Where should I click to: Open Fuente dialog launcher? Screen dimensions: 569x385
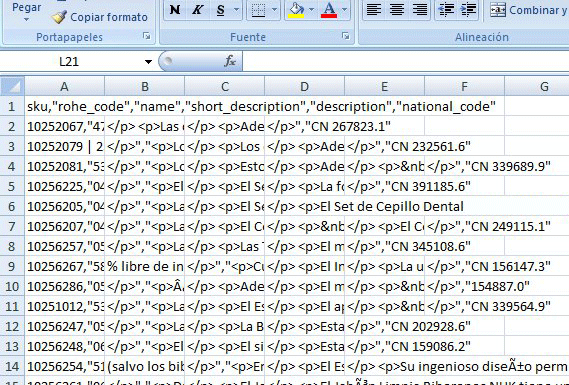(x=345, y=36)
